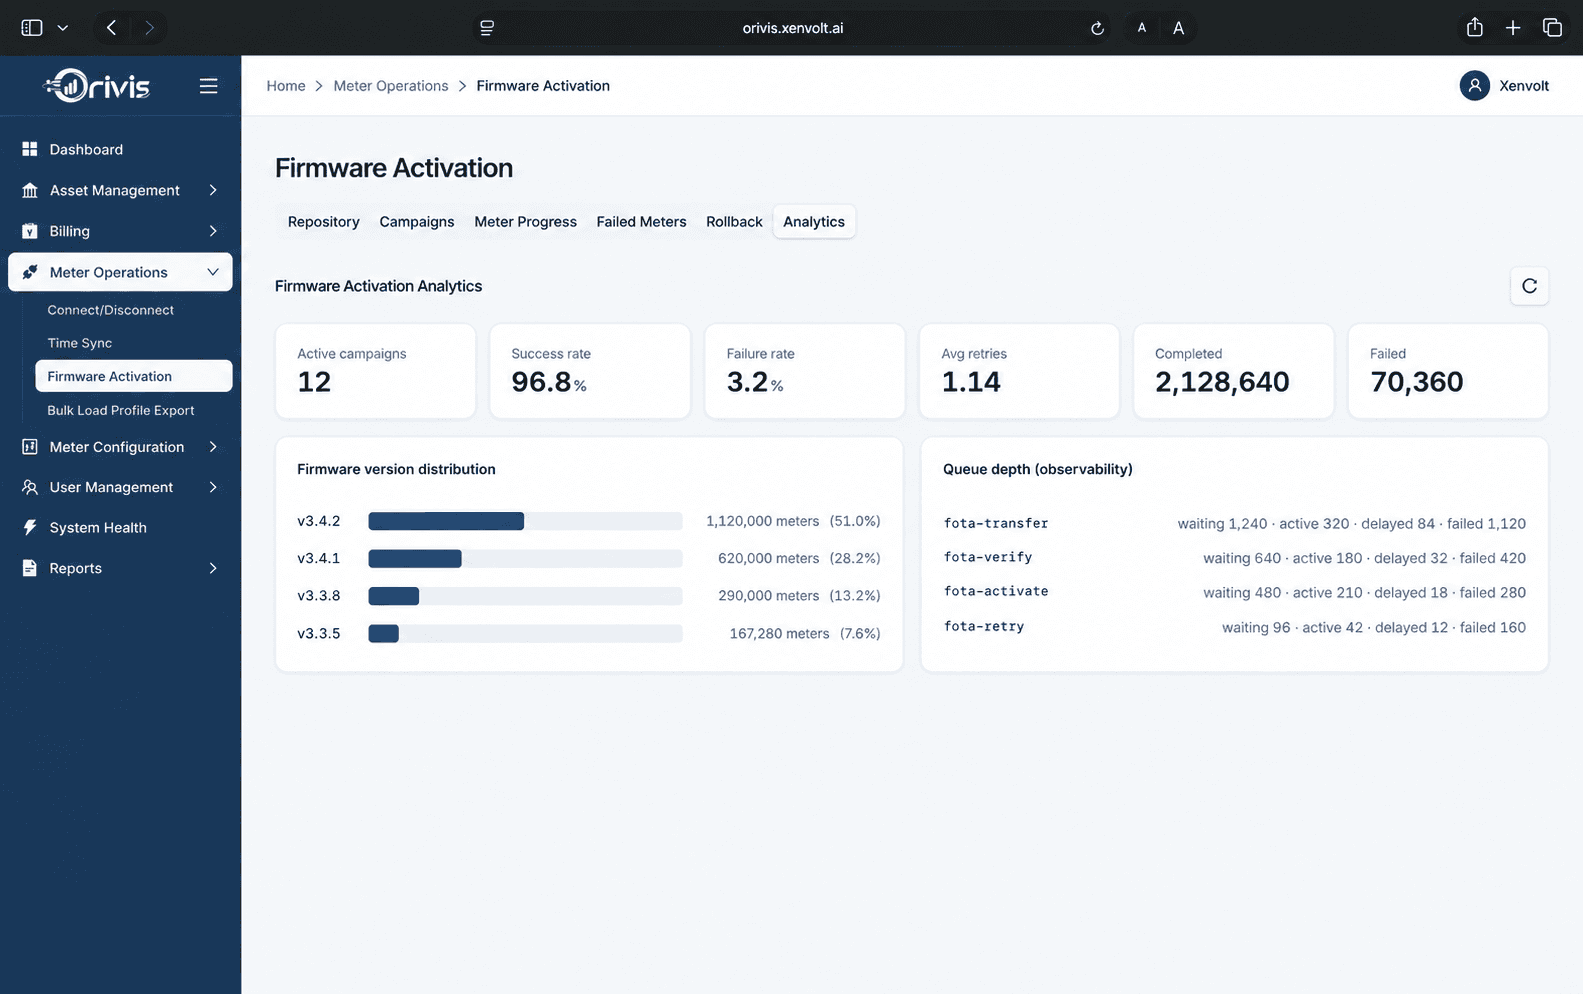Click the Meter Operations plug icon
Screen dimensions: 1583x994
30,272
